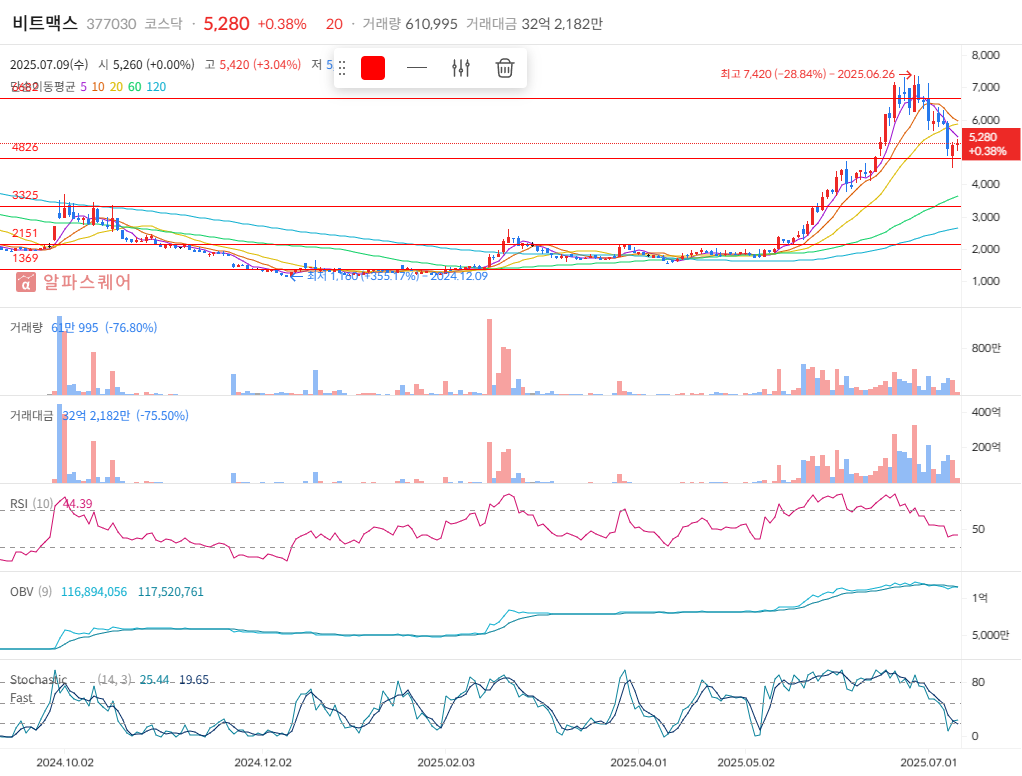
Task: Click the RSI (10) indicator label
Action: point(31,504)
